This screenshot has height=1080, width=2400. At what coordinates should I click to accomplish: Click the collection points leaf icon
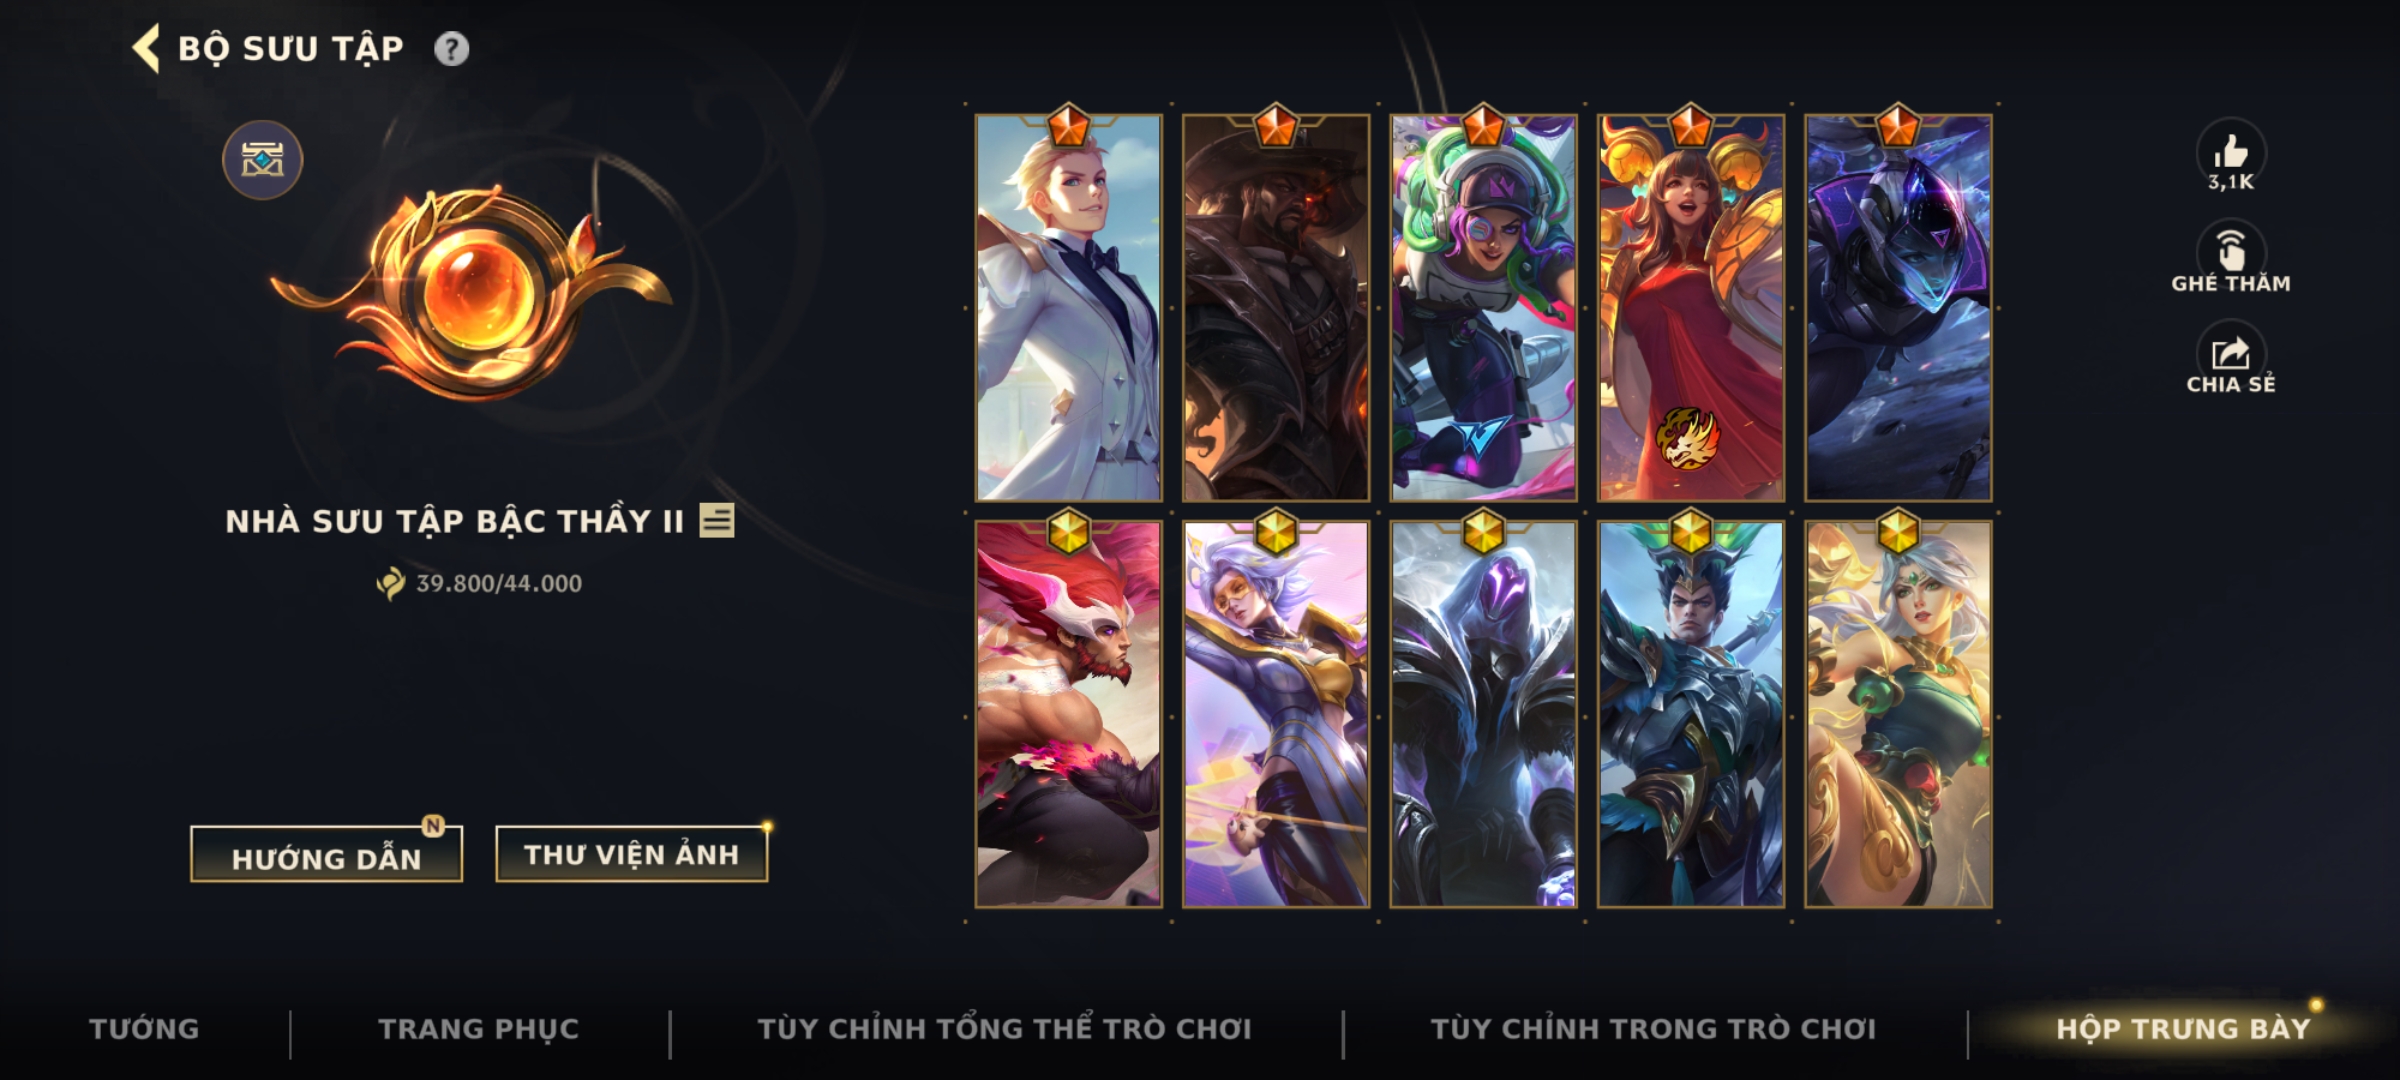[390, 583]
